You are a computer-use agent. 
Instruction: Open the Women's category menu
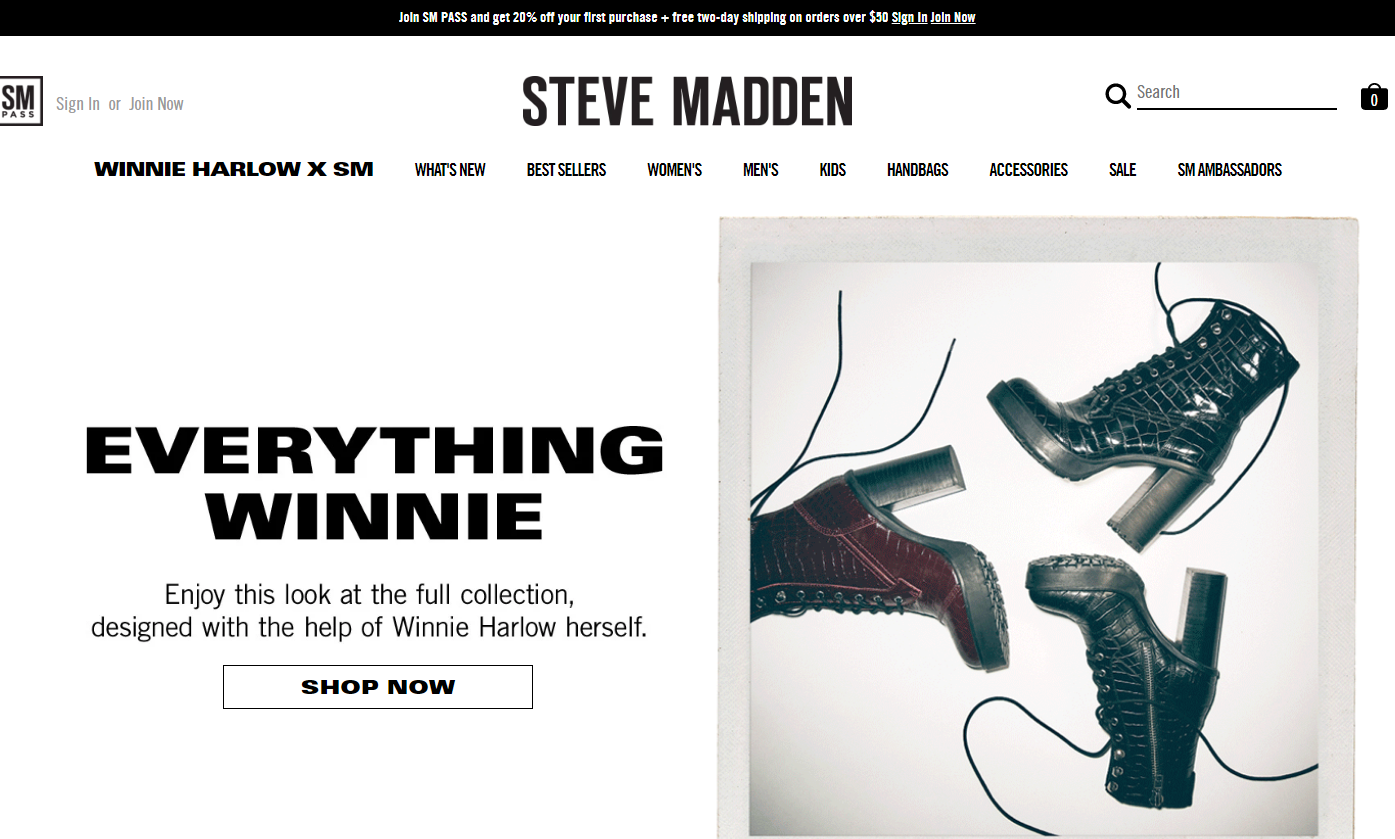(x=674, y=170)
